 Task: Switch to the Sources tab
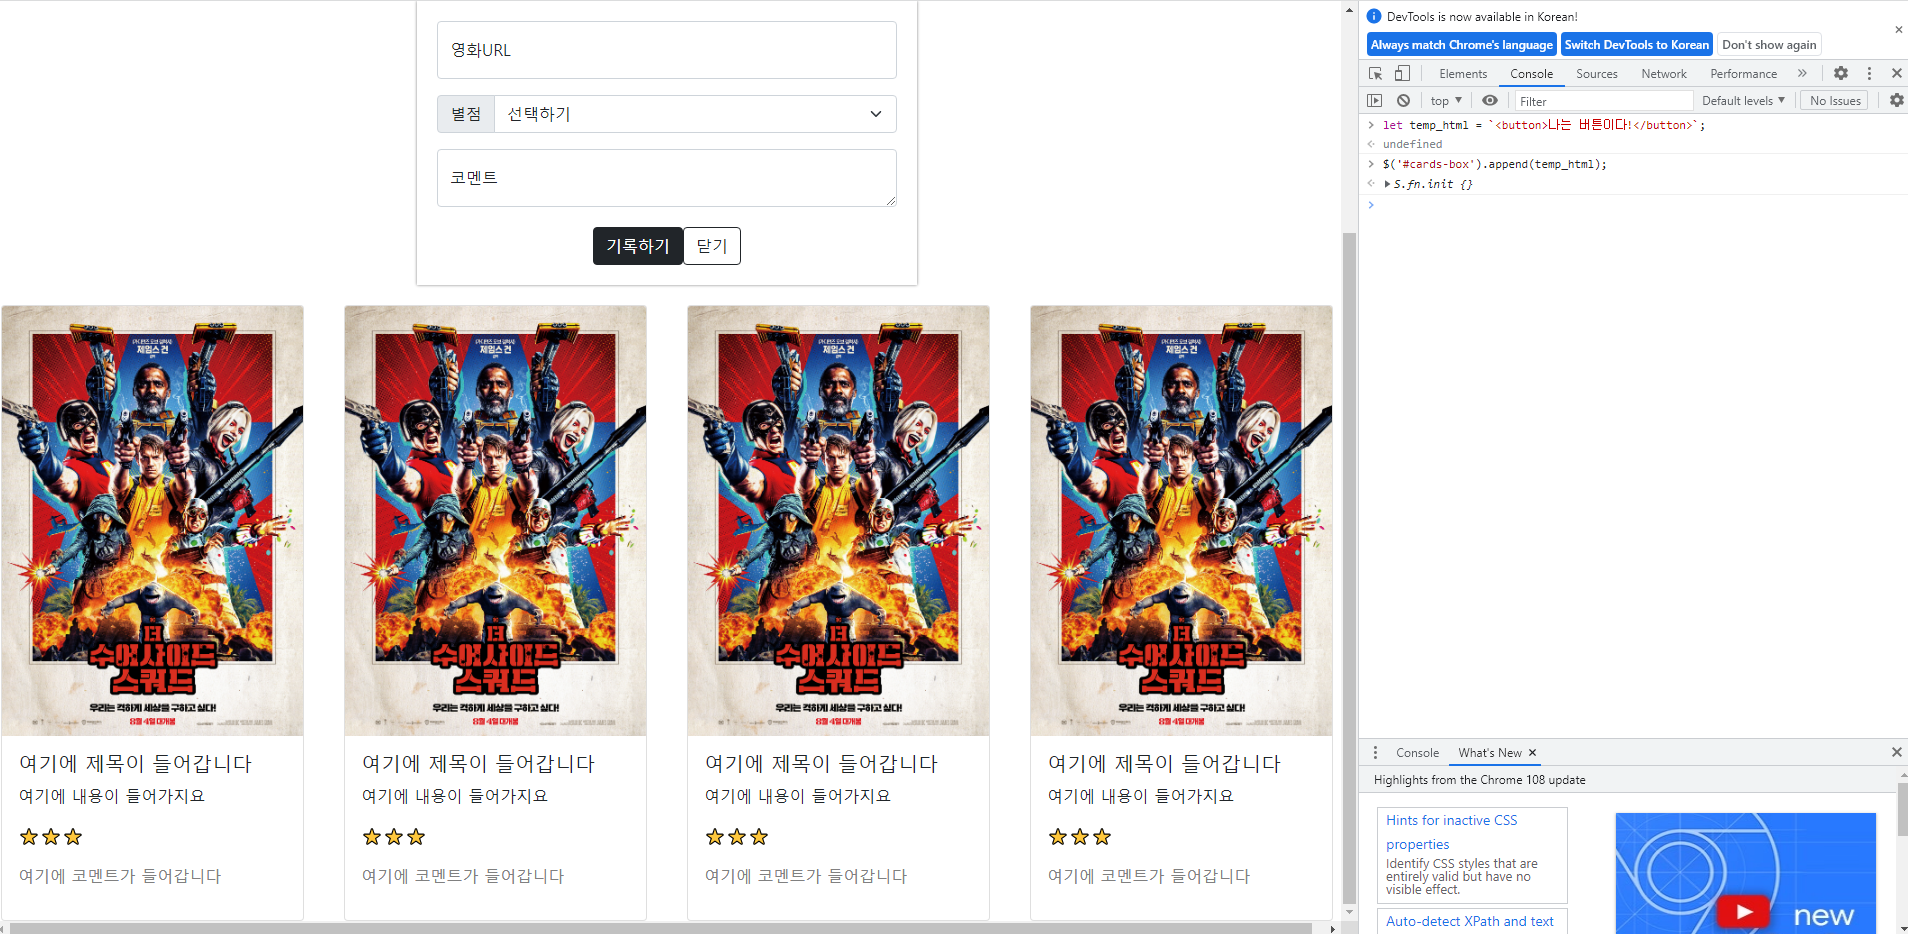1596,73
